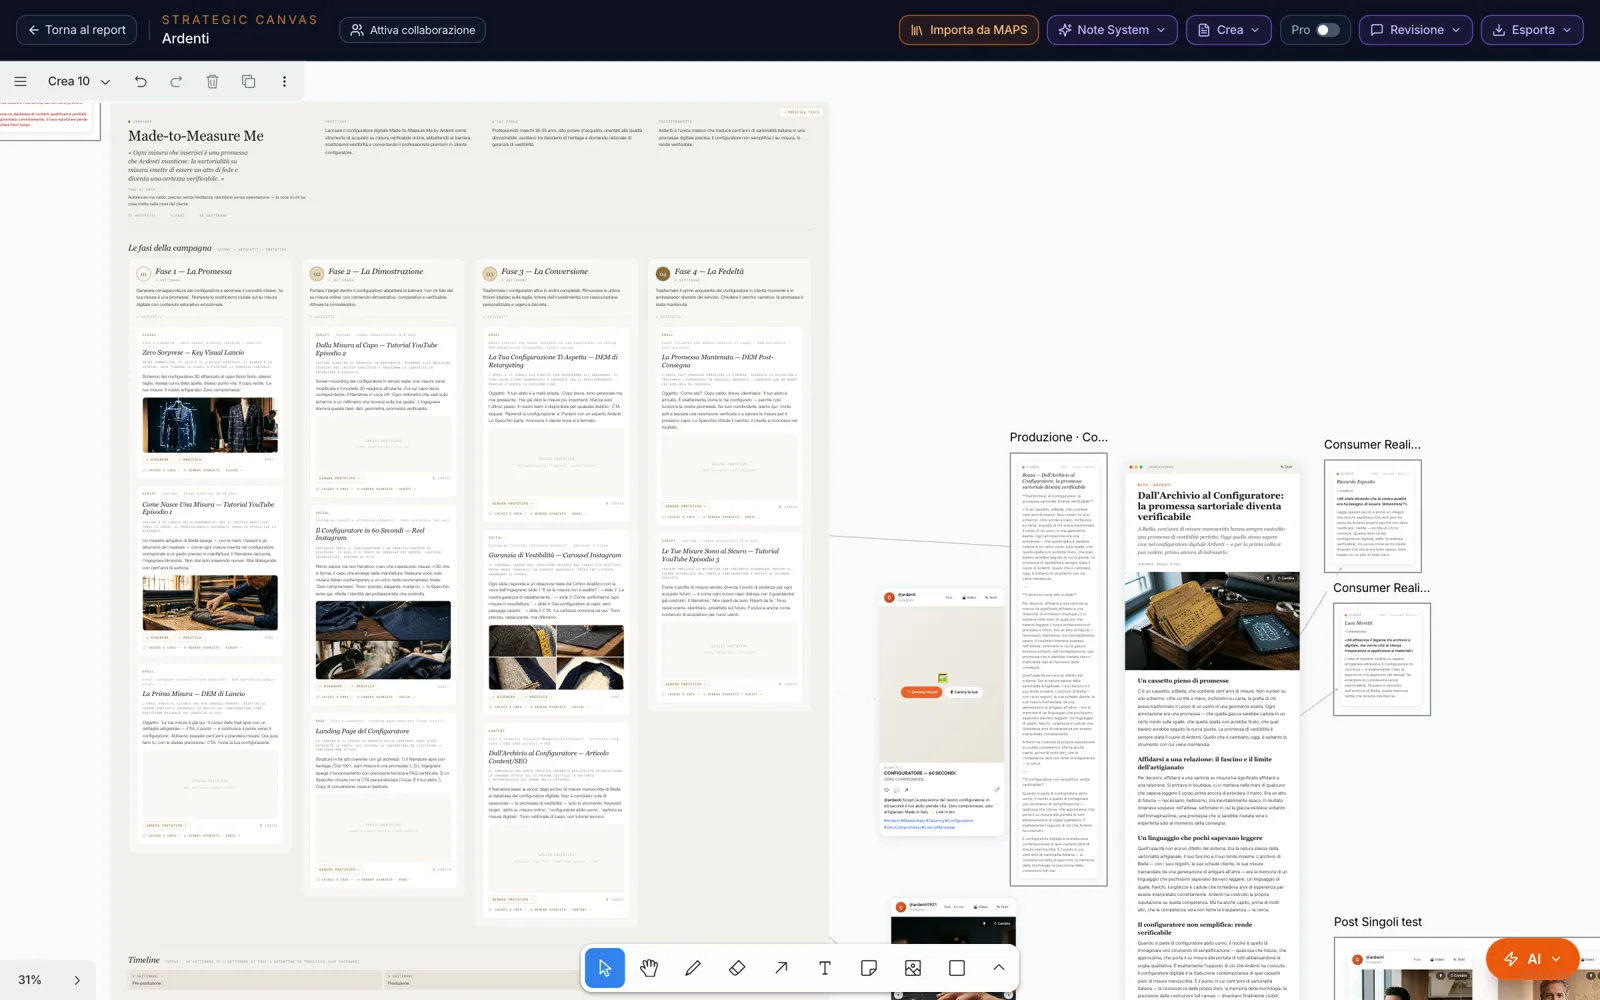This screenshot has width=1600, height=1000.
Task: Click the blue suit Key Visual image
Action: point(210,425)
